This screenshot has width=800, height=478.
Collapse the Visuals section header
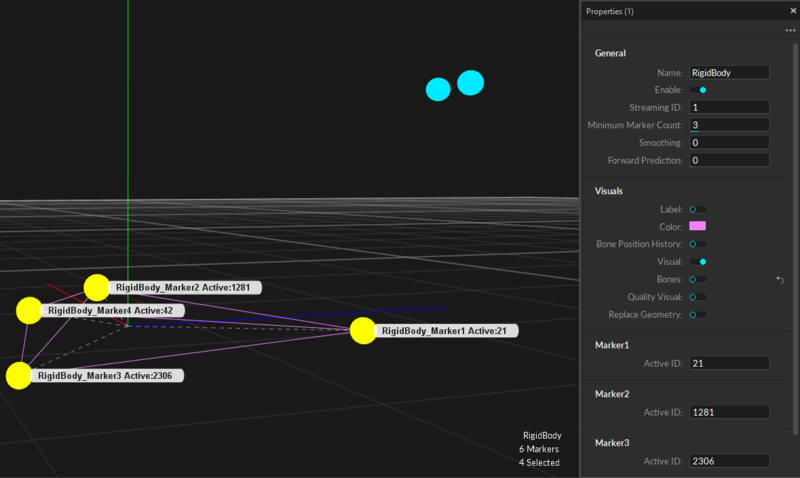coord(609,190)
